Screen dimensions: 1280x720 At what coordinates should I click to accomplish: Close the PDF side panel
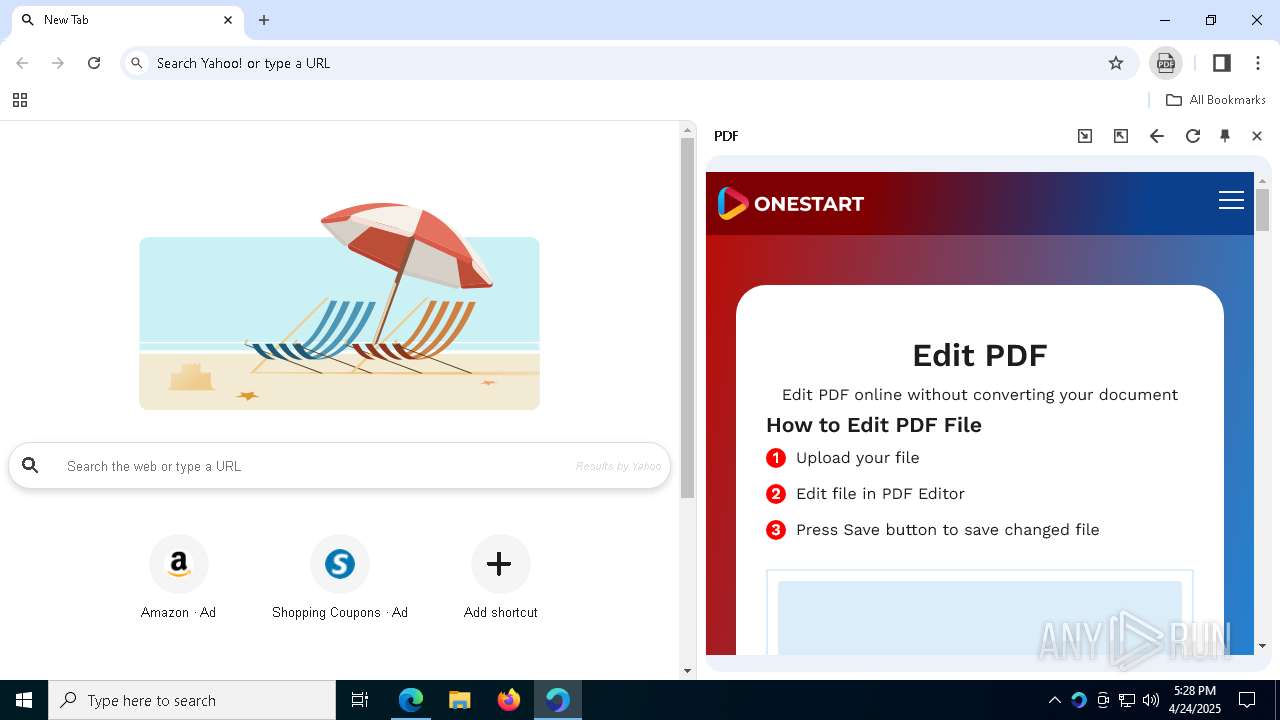pos(1257,136)
